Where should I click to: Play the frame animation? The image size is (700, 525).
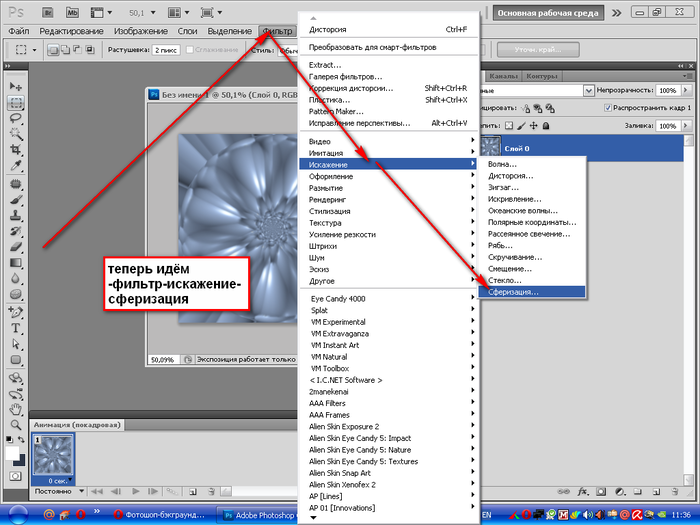(136, 491)
